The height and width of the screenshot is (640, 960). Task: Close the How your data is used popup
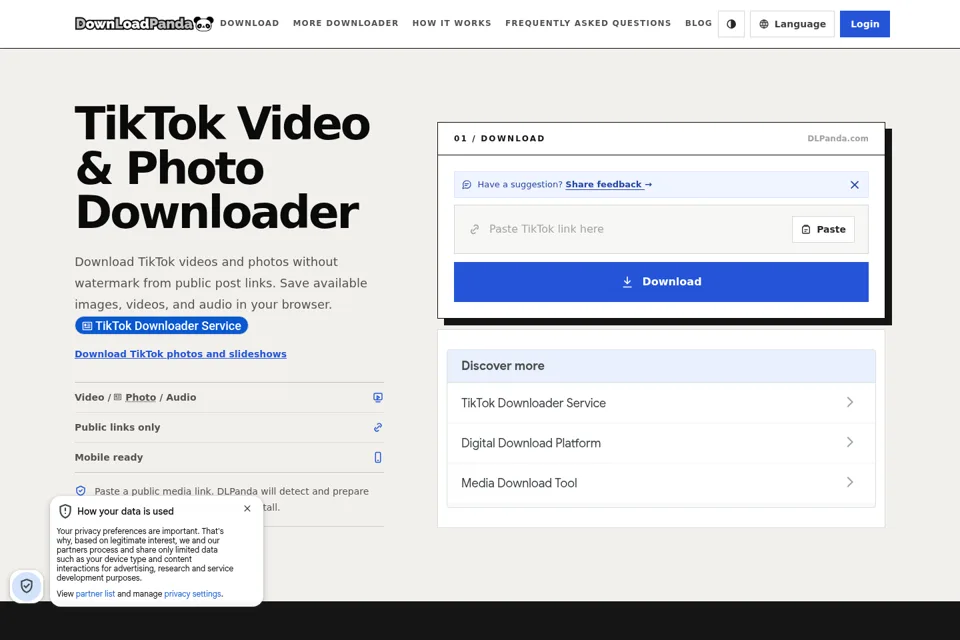click(247, 508)
